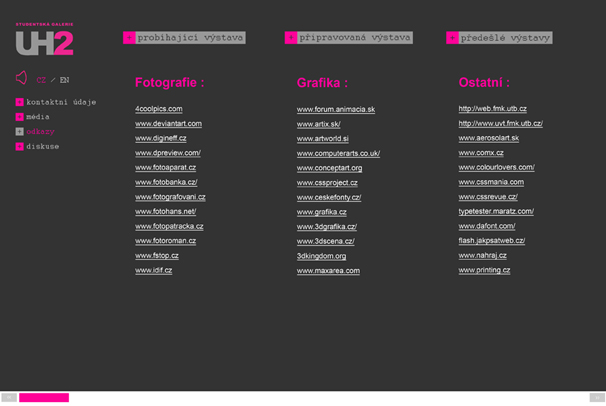
Task: Switch language to CZ
Action: coord(41,80)
